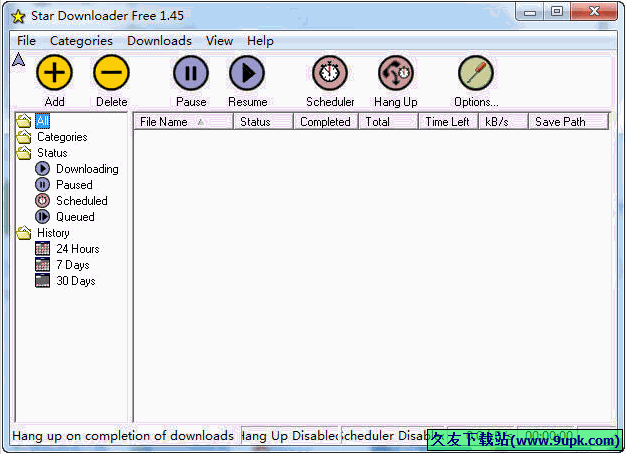Click the triangle icon left of the toolbar
Viewport: 626px width, 454px height.
(x=18, y=59)
